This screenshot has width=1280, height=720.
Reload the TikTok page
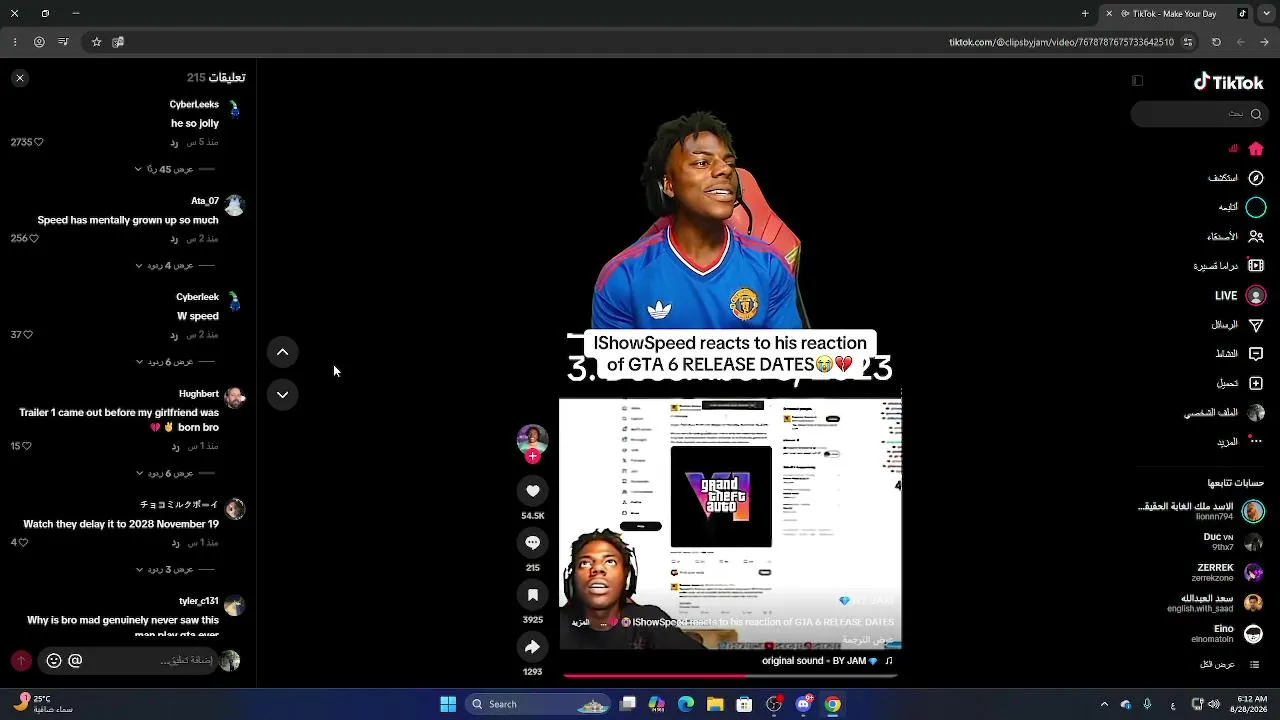(x=1216, y=42)
